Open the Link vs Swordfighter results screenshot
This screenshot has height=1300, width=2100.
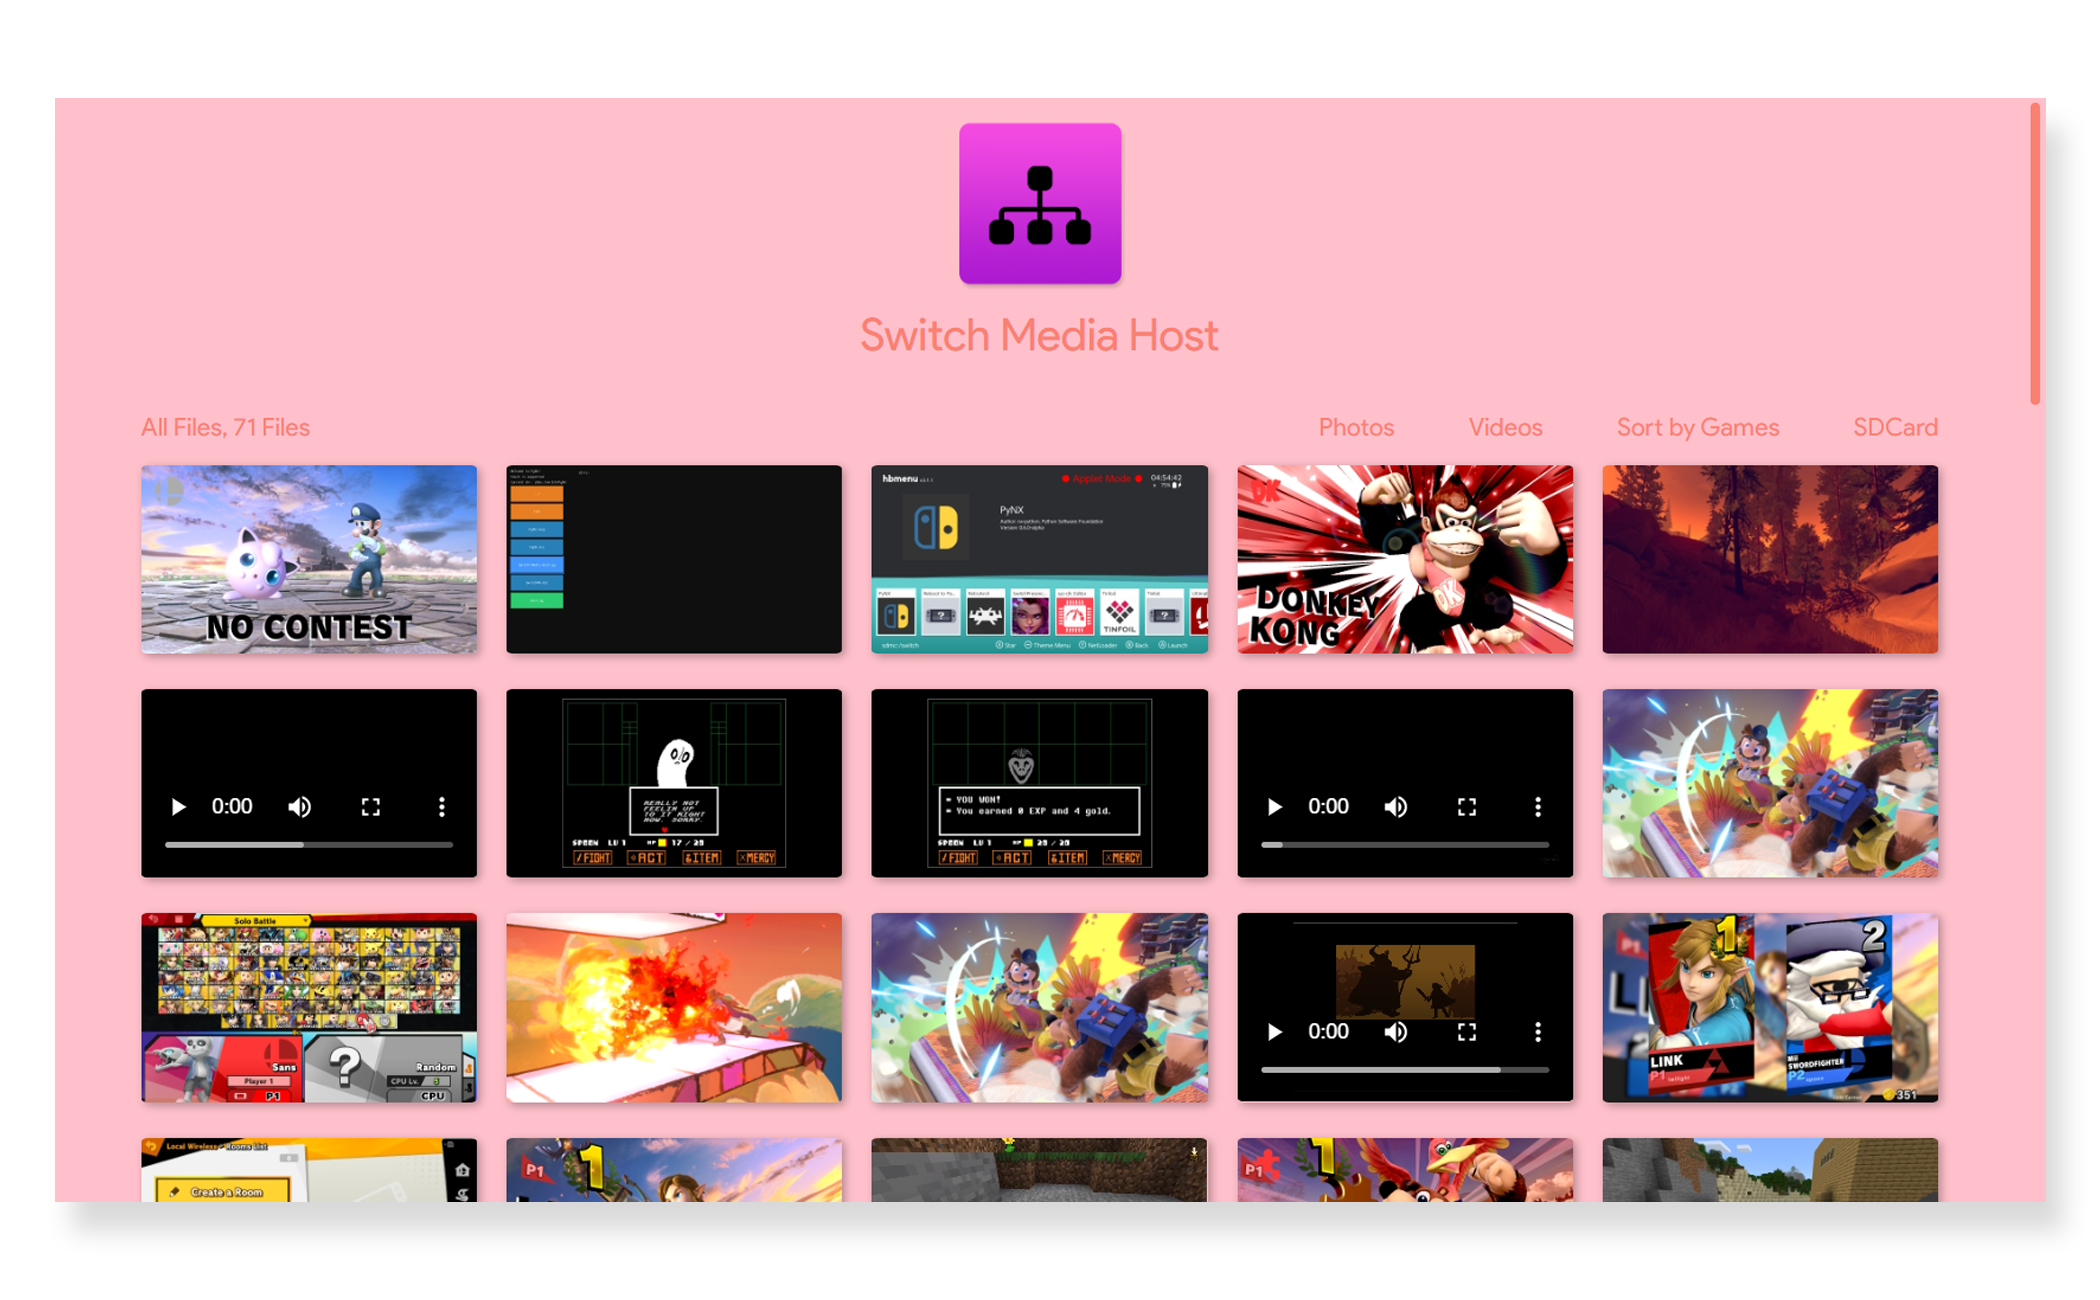[1770, 1007]
